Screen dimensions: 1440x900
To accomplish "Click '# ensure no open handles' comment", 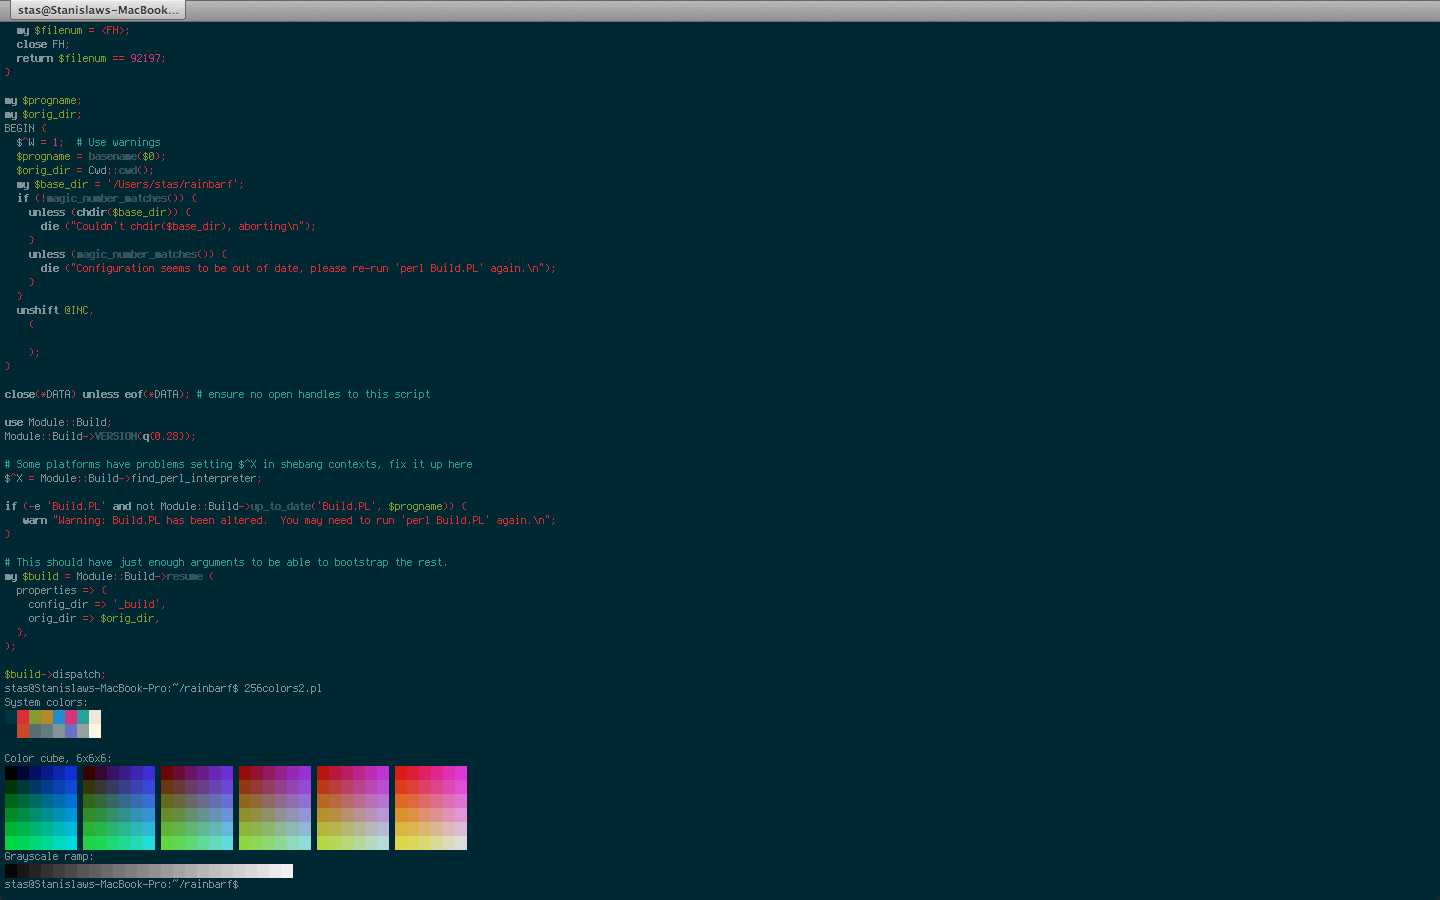I will pyautogui.click(x=313, y=395).
